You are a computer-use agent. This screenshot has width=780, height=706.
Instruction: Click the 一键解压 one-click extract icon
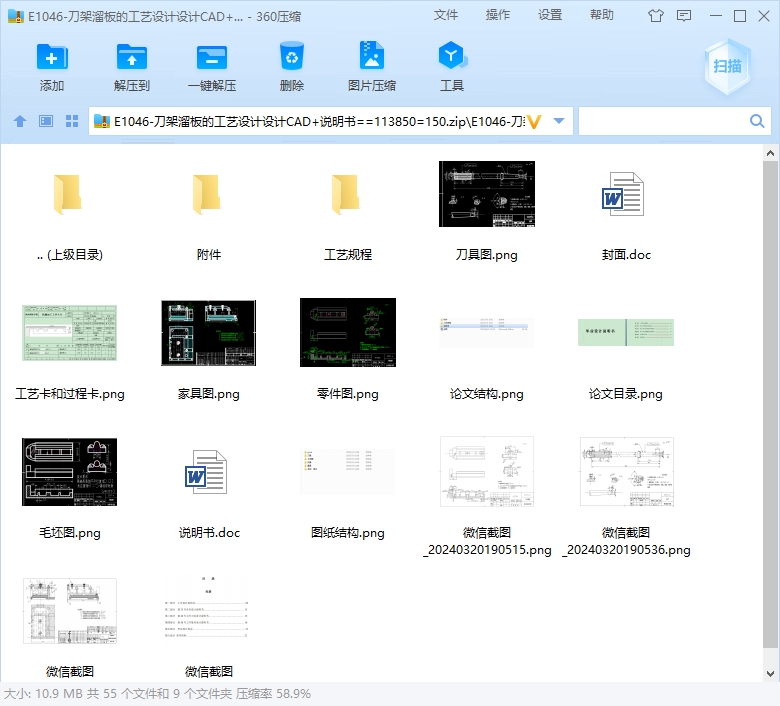click(212, 58)
